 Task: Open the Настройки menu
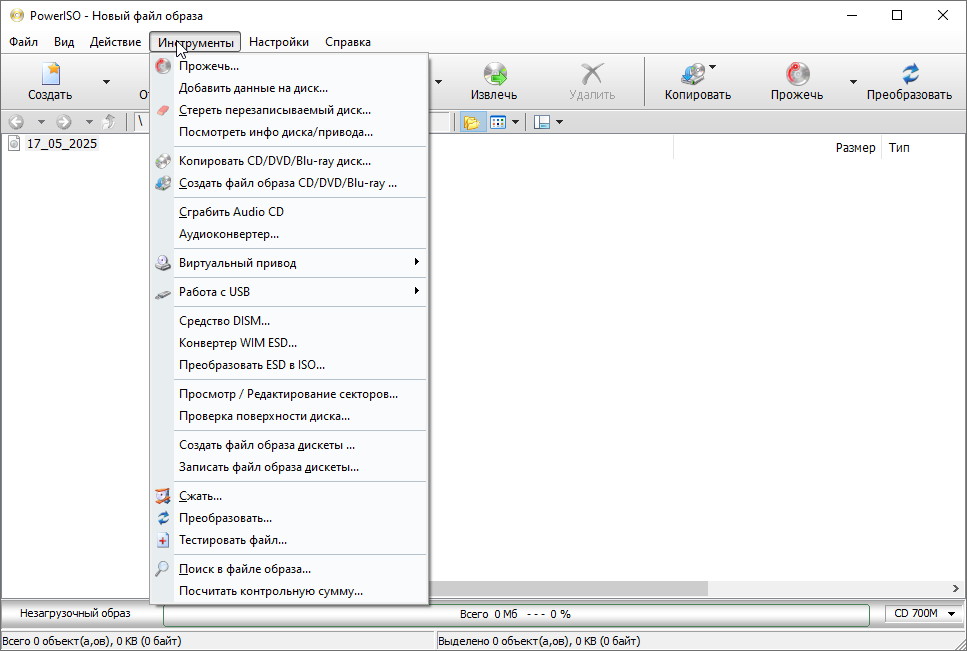(279, 42)
